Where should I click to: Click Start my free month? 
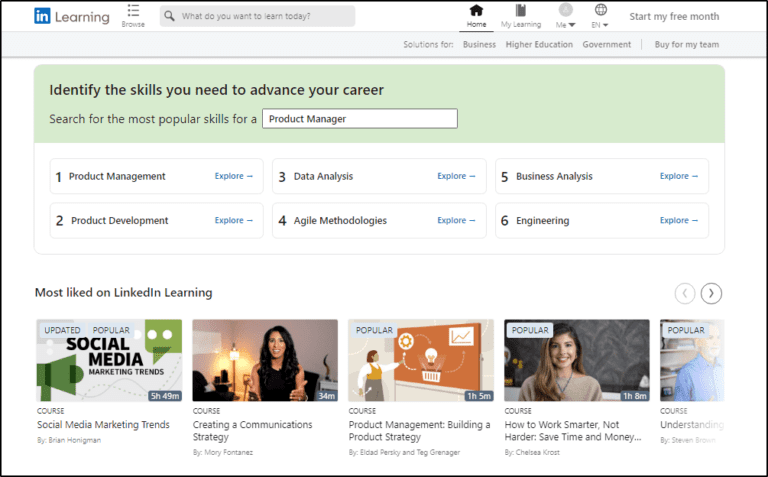(674, 16)
